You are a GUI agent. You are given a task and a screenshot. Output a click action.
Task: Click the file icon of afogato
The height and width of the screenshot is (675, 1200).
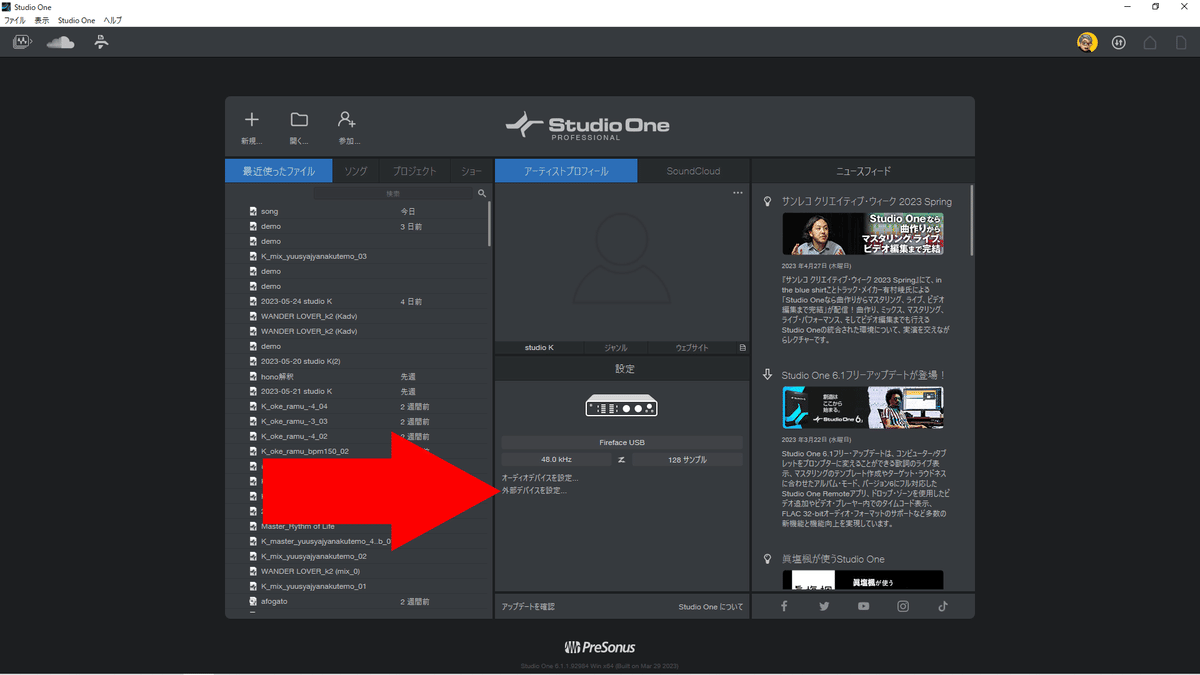point(253,601)
